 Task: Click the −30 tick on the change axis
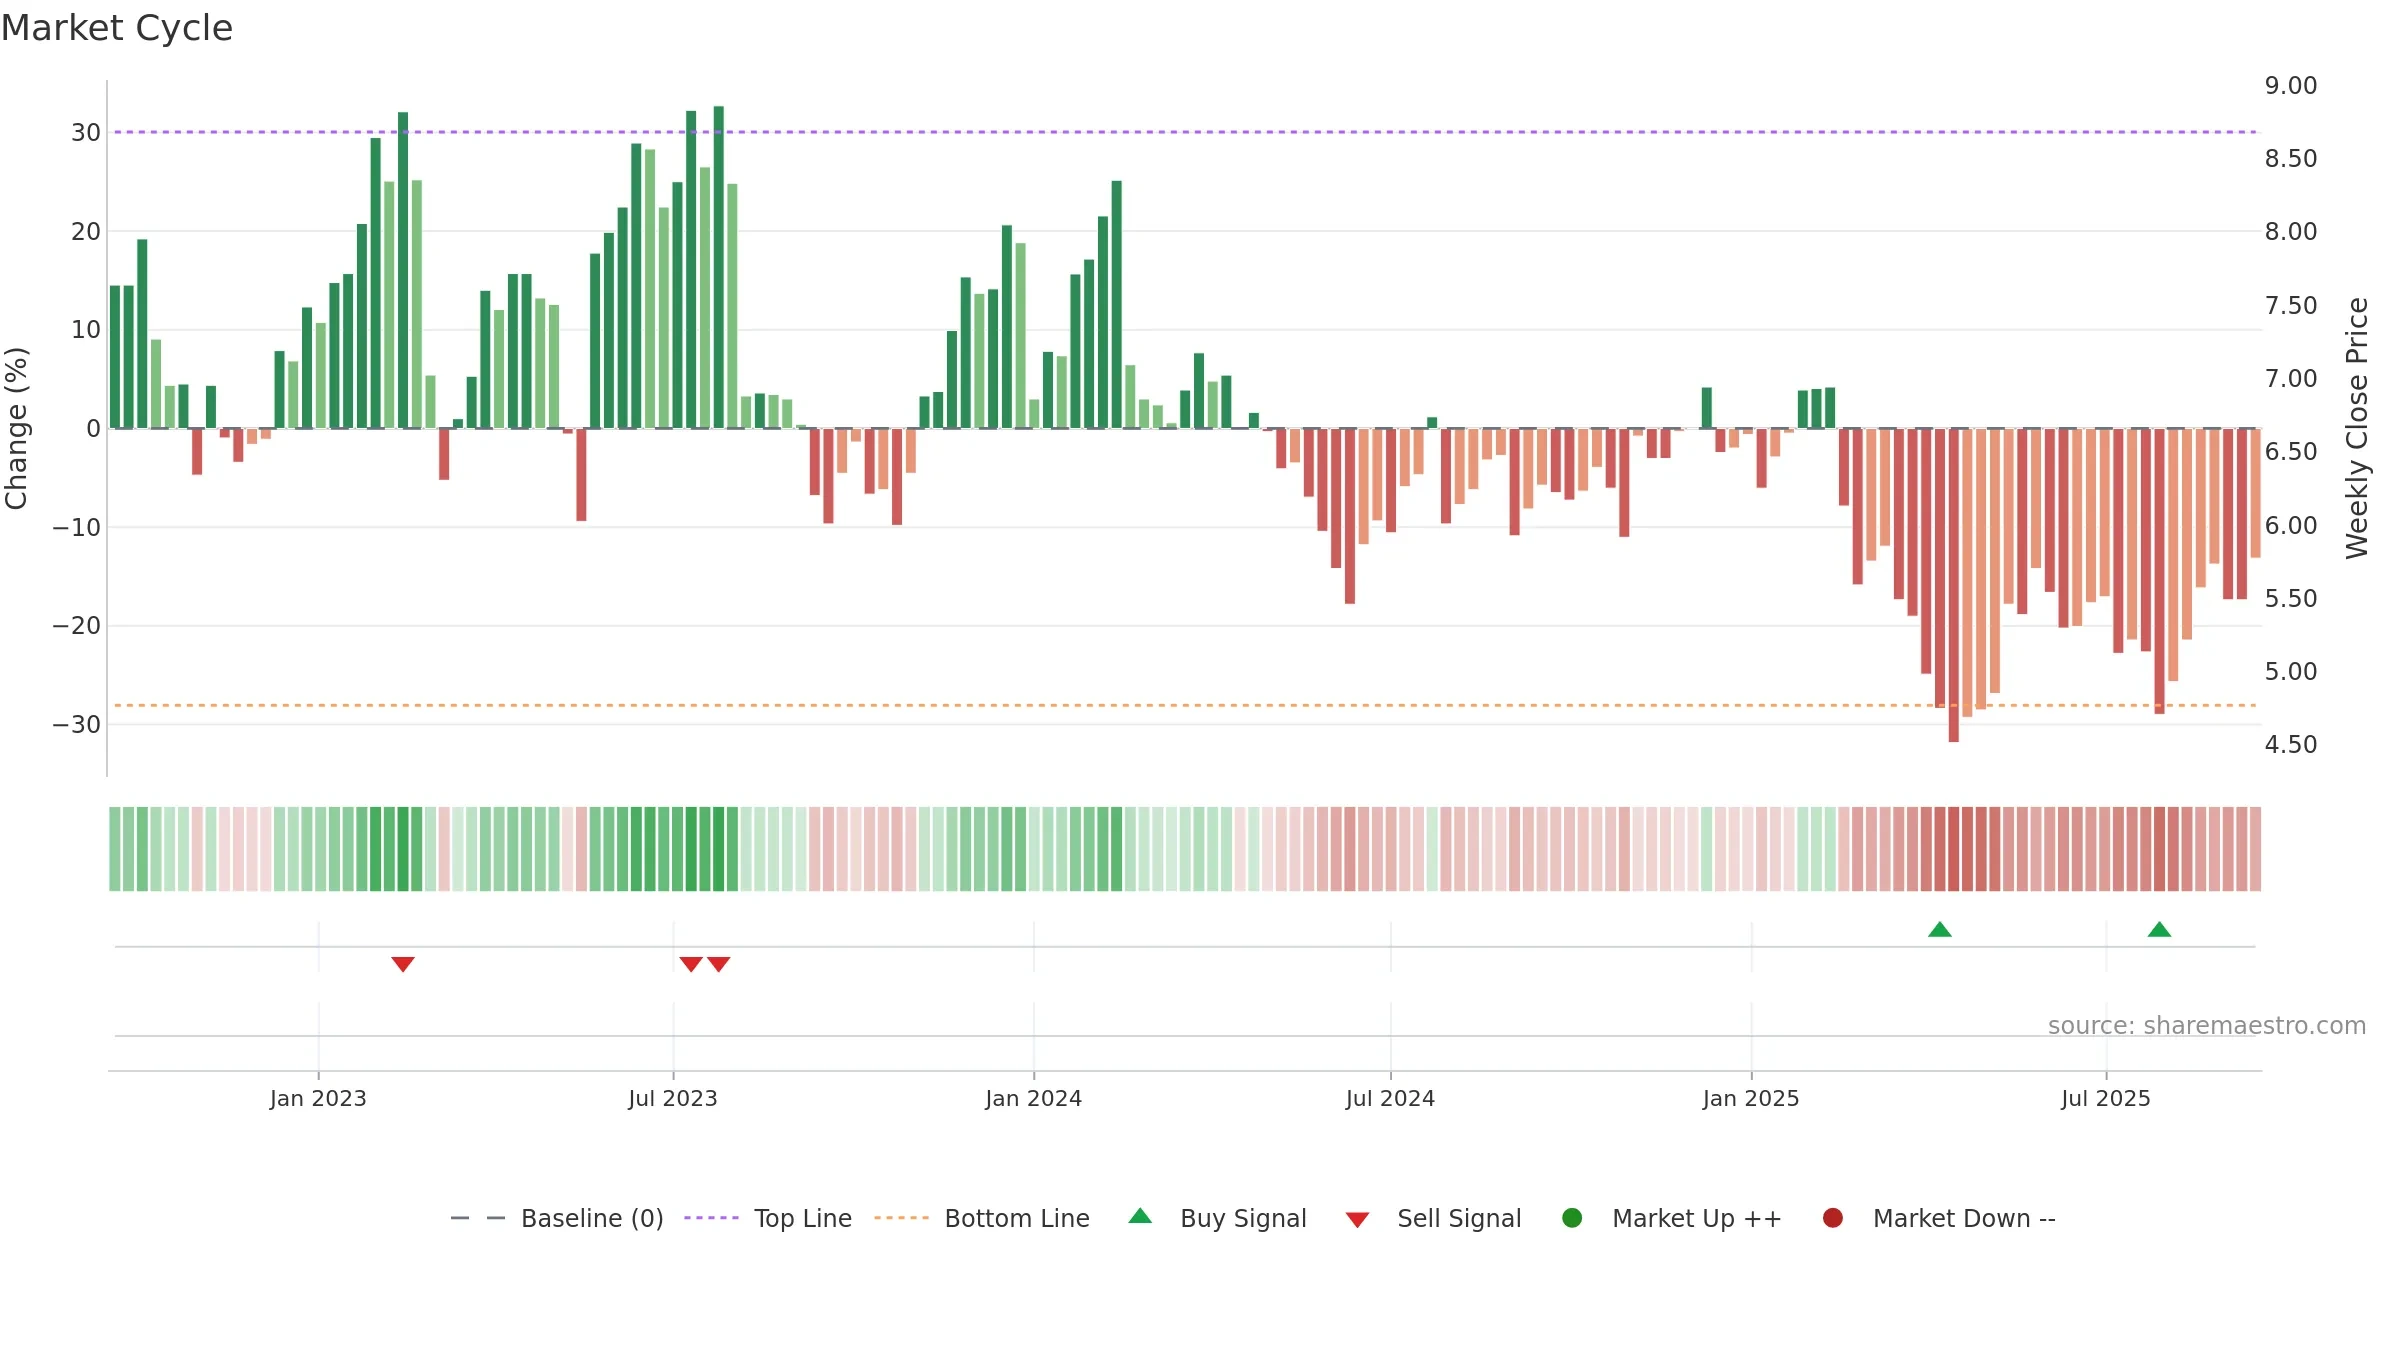pos(77,724)
